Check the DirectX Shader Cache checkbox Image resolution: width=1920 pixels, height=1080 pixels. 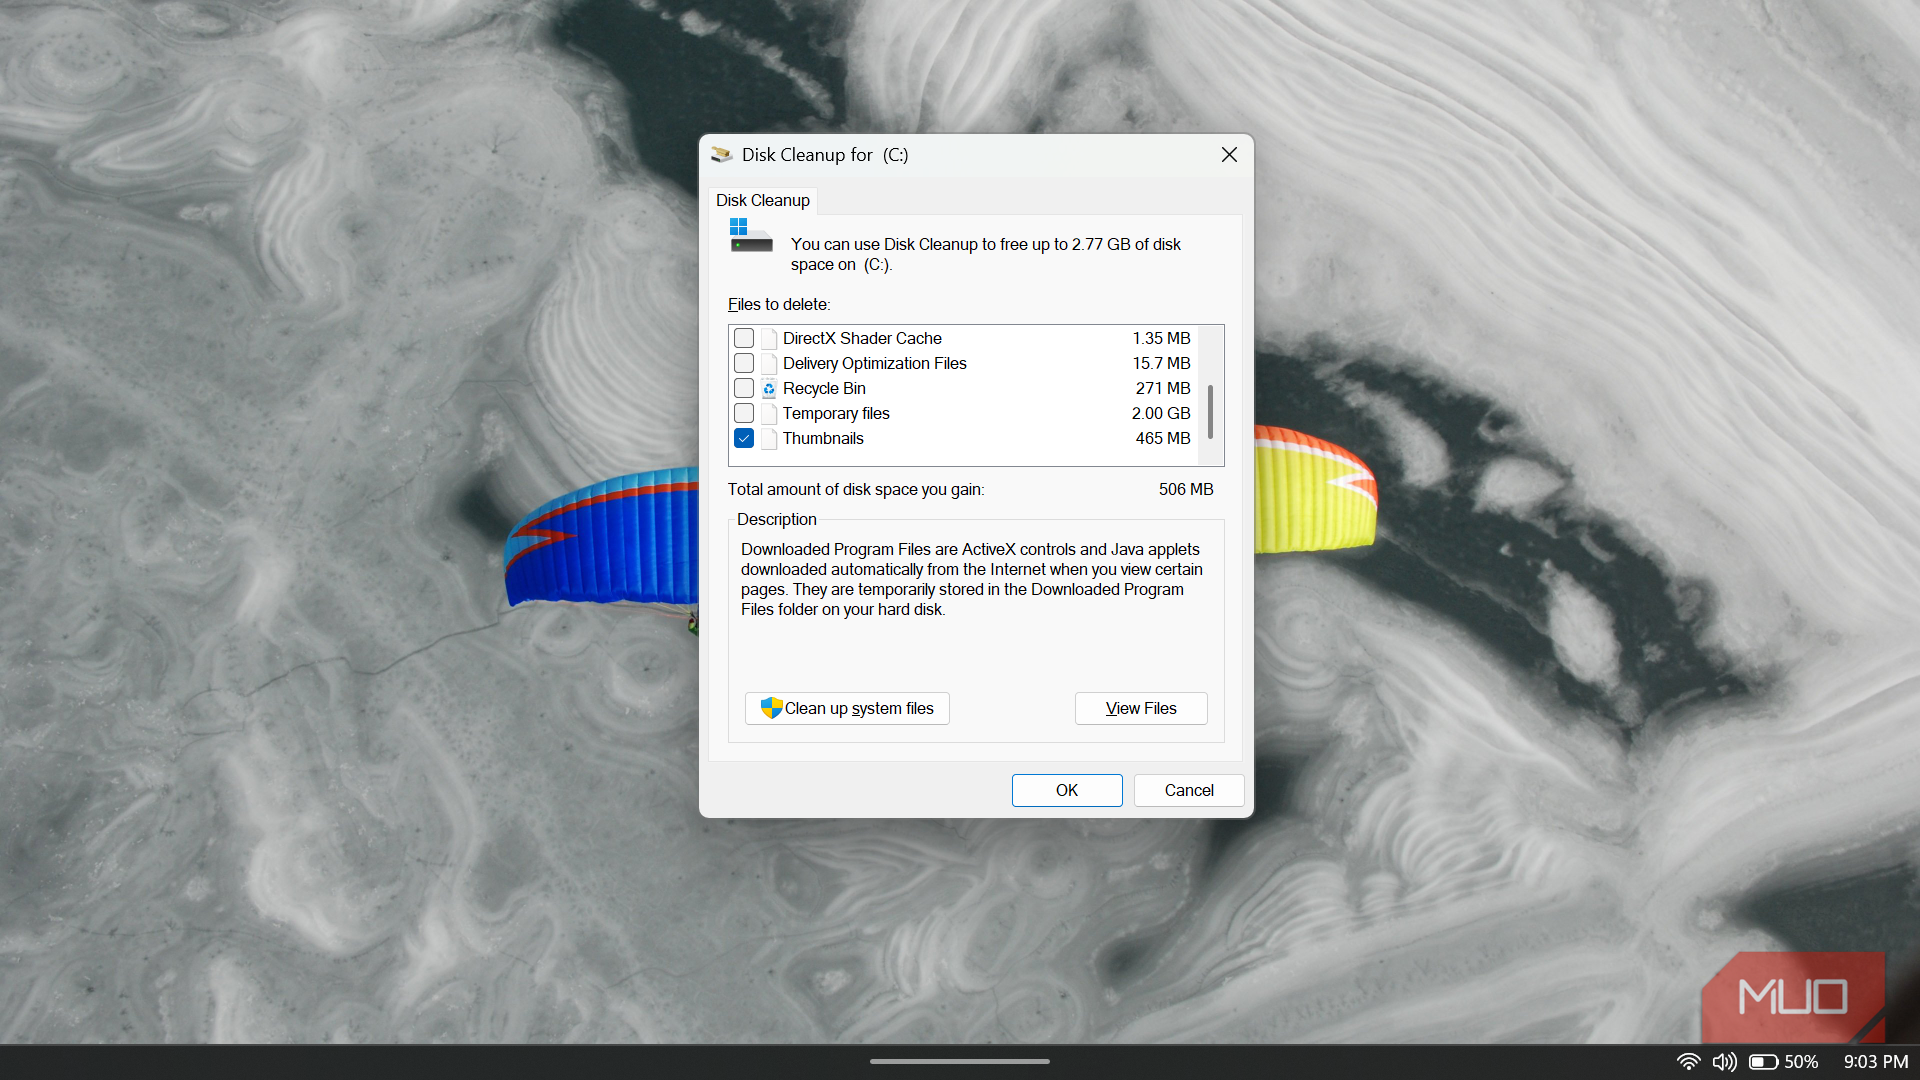point(744,338)
